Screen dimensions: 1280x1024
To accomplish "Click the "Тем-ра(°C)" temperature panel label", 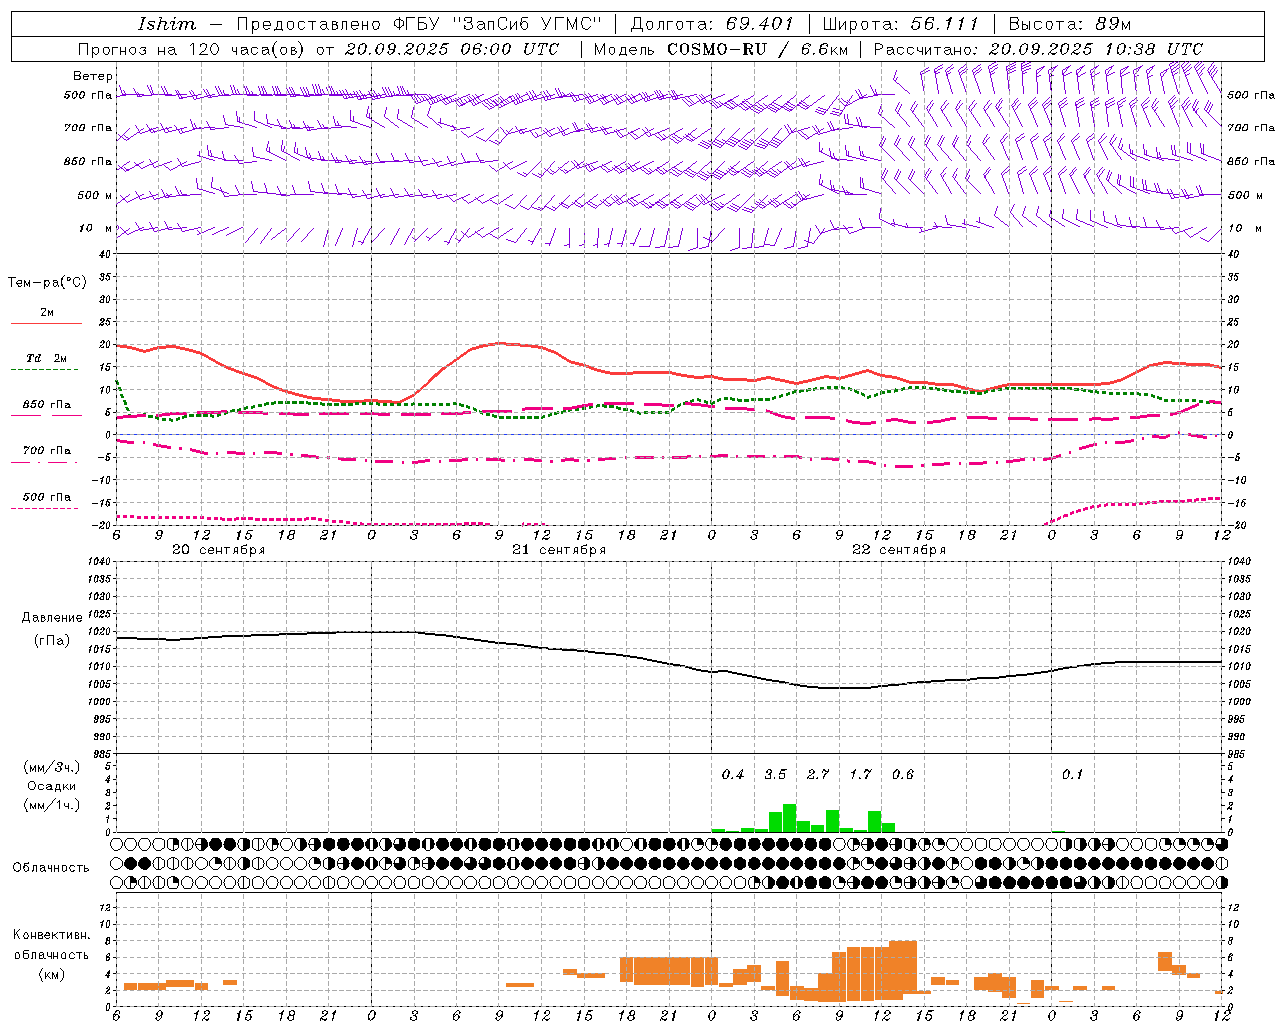I will coord(47,283).
